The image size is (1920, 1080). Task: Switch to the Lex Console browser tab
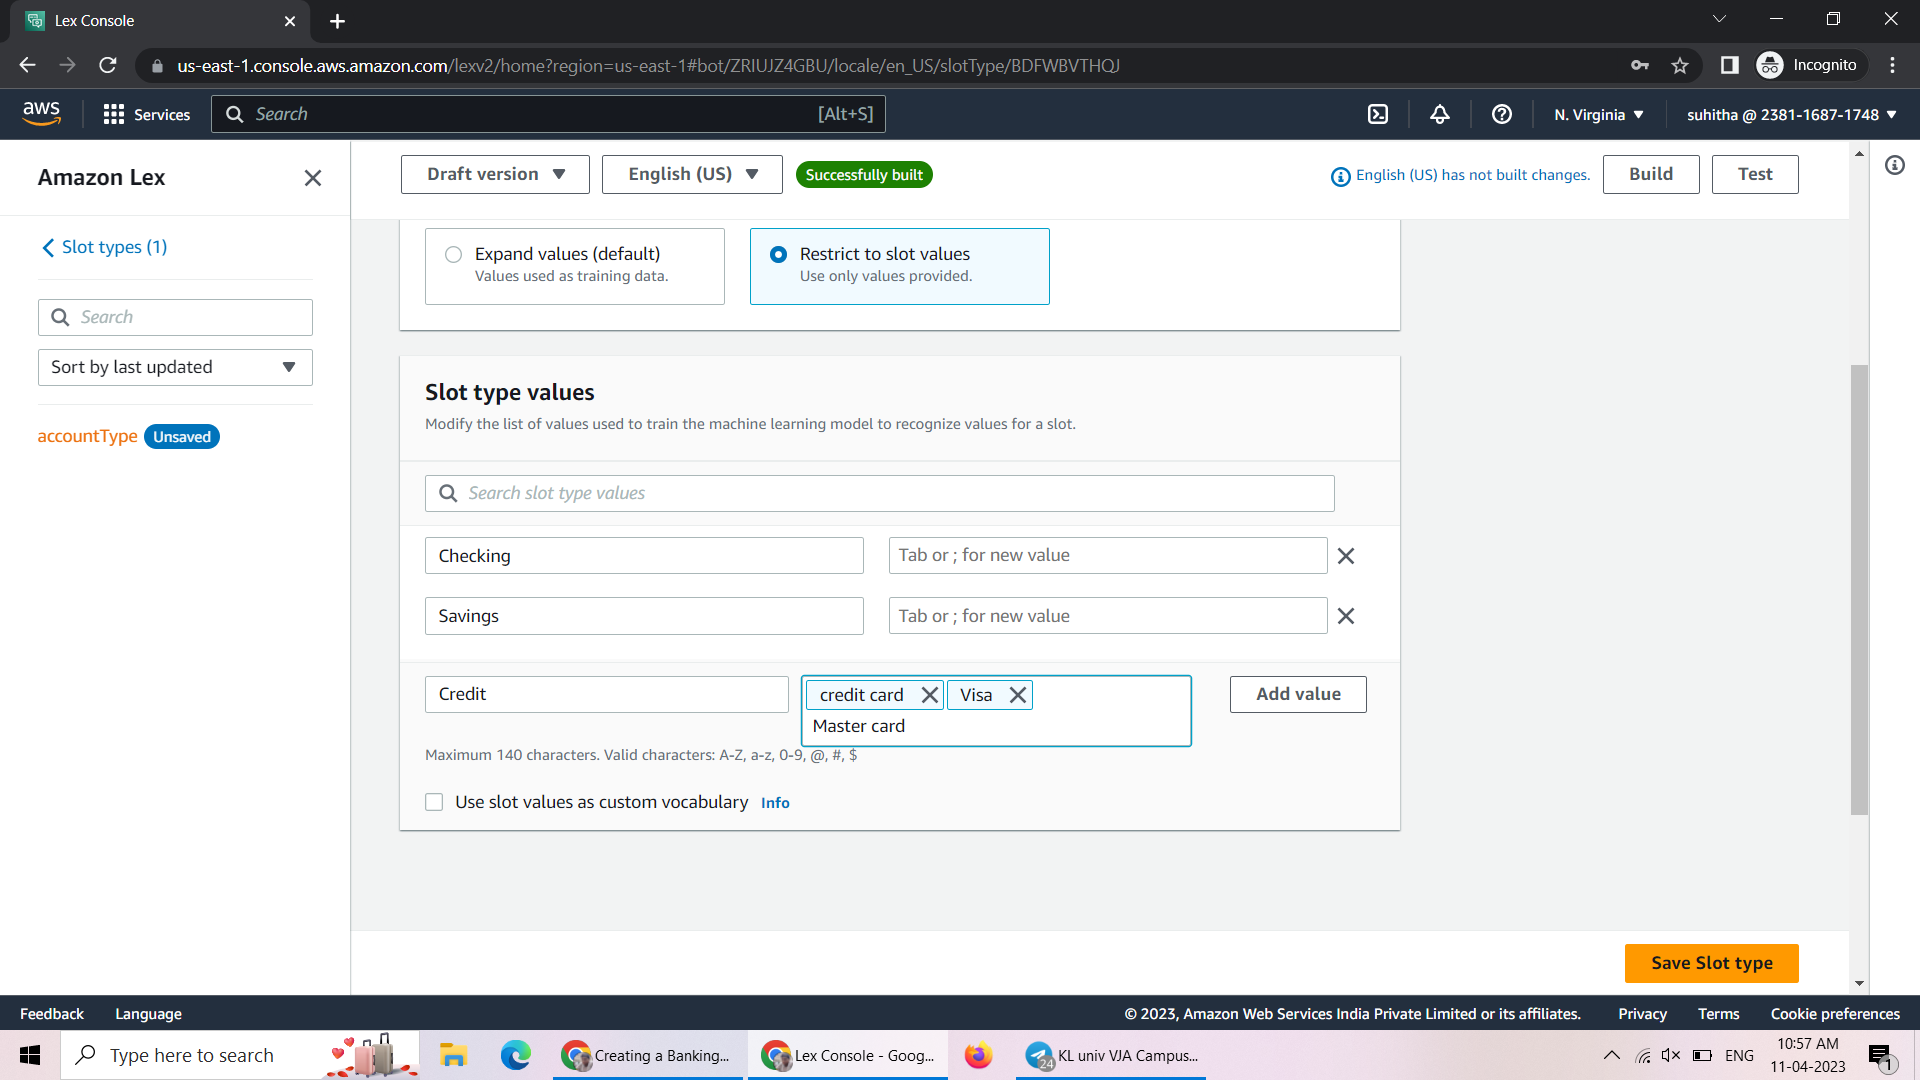150,20
